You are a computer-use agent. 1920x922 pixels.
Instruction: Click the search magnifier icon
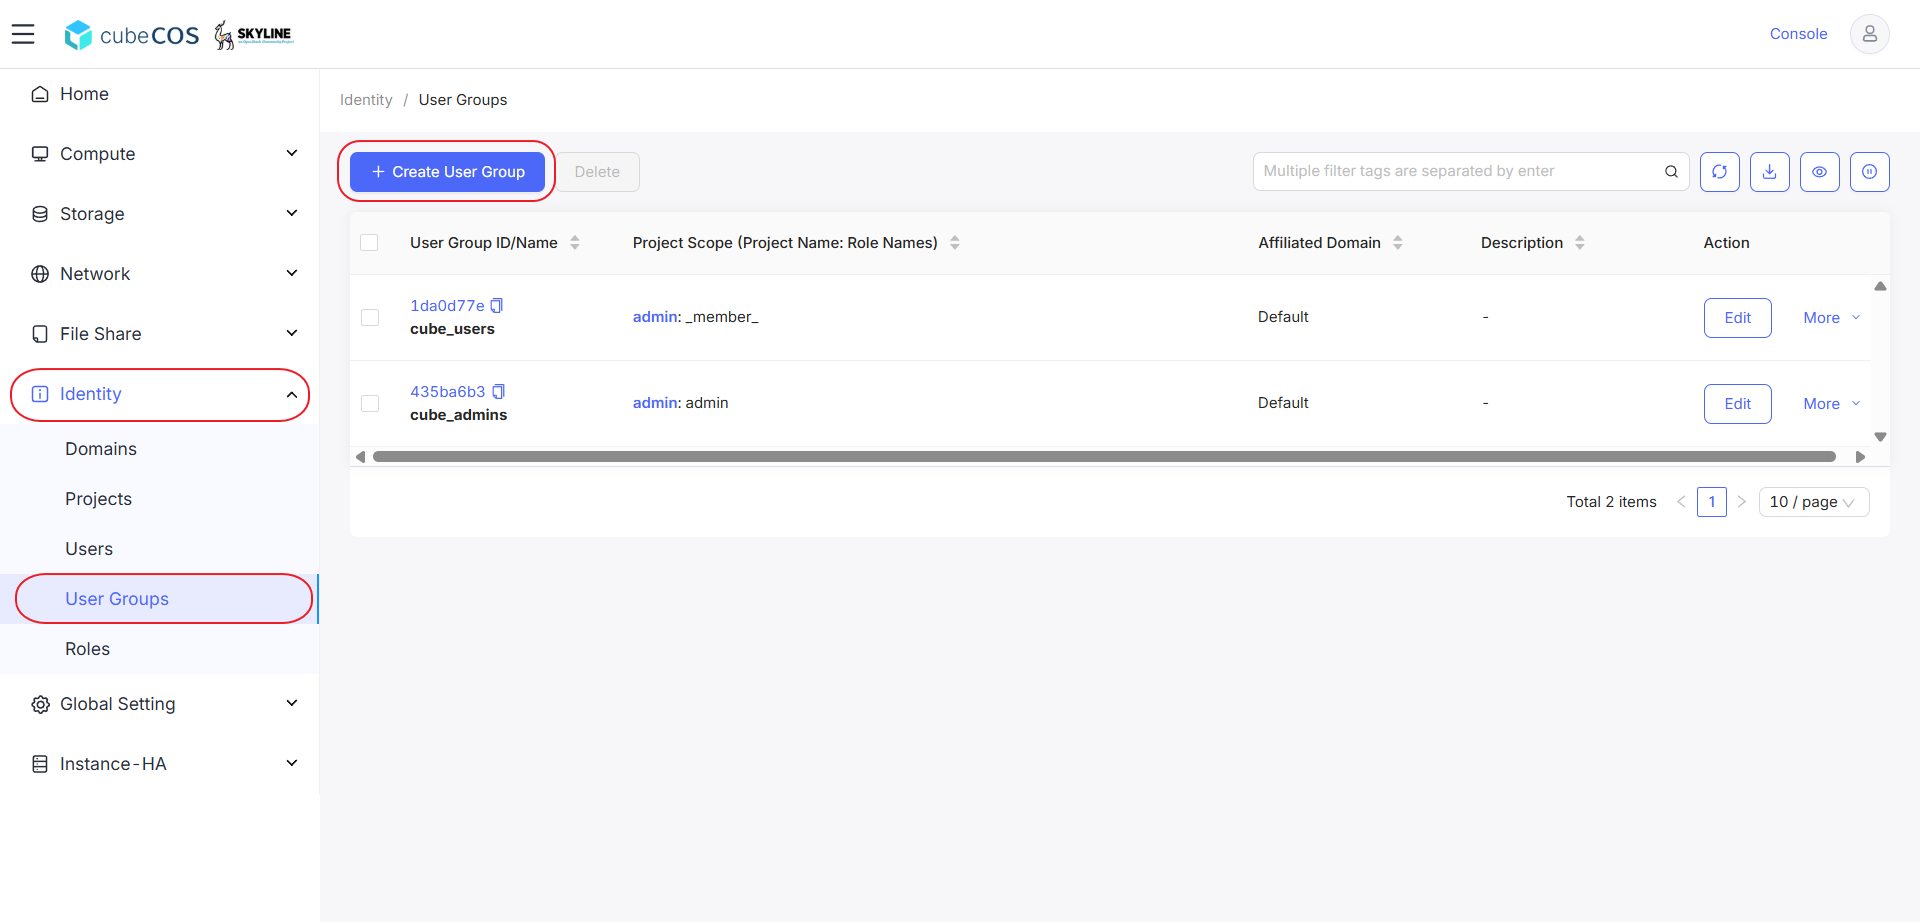point(1671,172)
